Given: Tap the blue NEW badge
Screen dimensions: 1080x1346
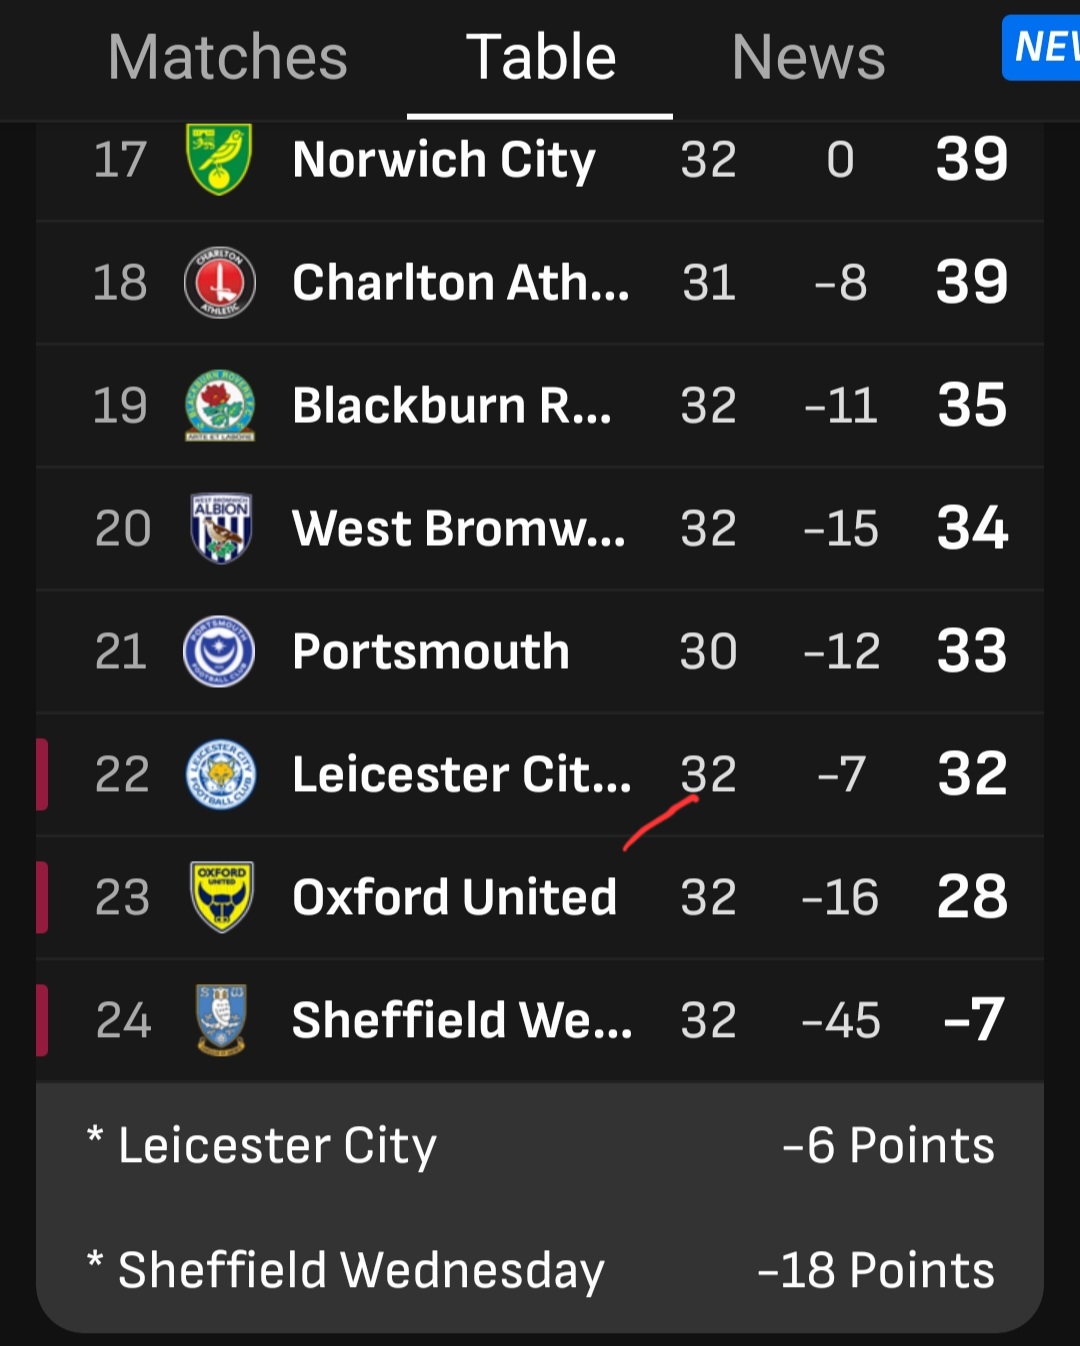Looking at the screenshot, I should pyautogui.click(x=1043, y=47).
